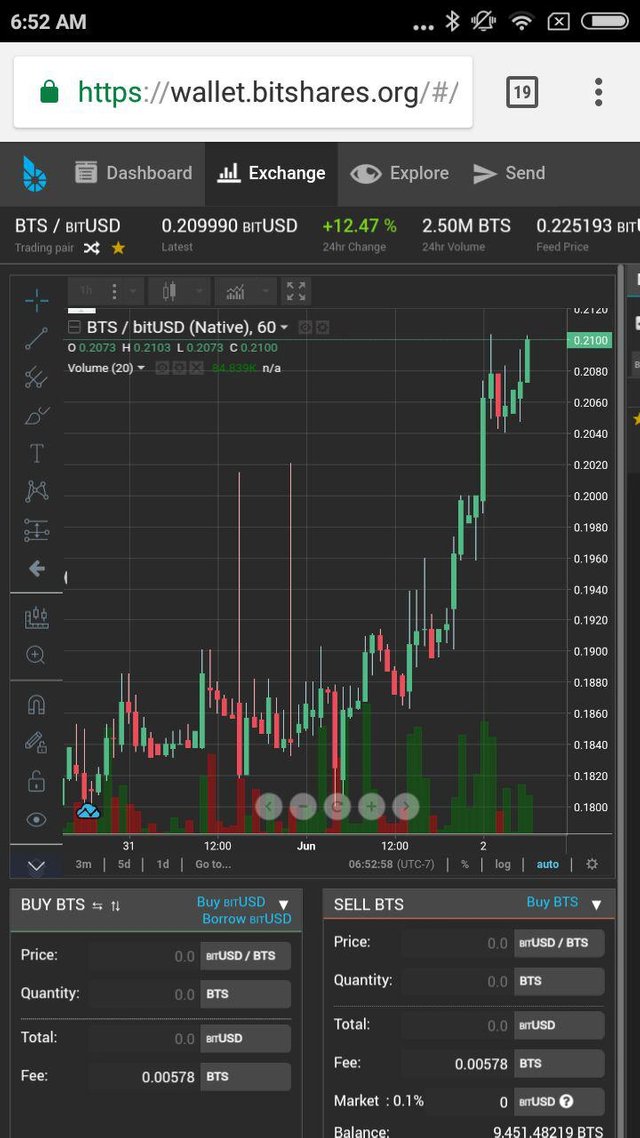Toggle lock all drawing tools
The height and width of the screenshot is (1138, 640).
pyautogui.click(x=36, y=781)
